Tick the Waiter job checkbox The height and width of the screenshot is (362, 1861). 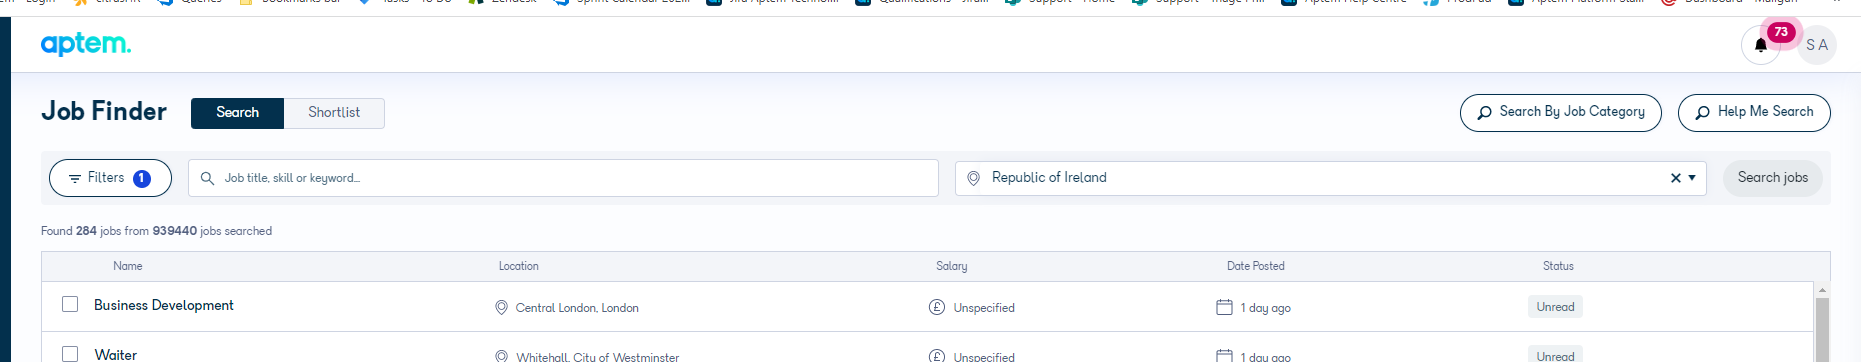70,354
